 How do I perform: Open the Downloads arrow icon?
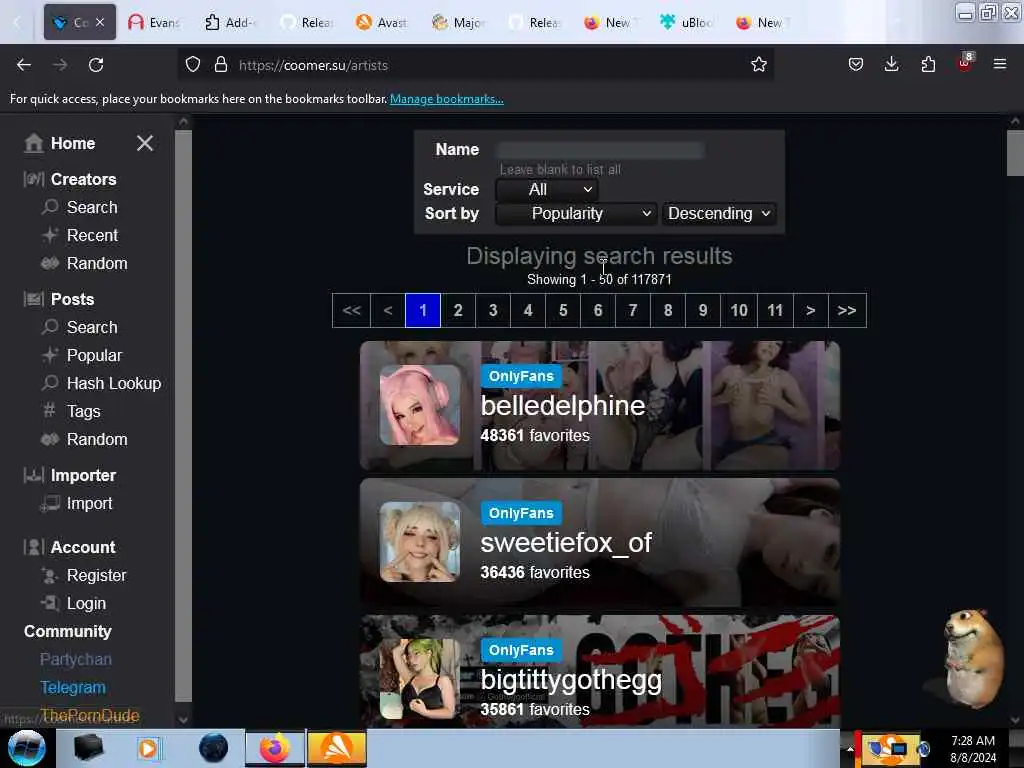pyautogui.click(x=891, y=64)
